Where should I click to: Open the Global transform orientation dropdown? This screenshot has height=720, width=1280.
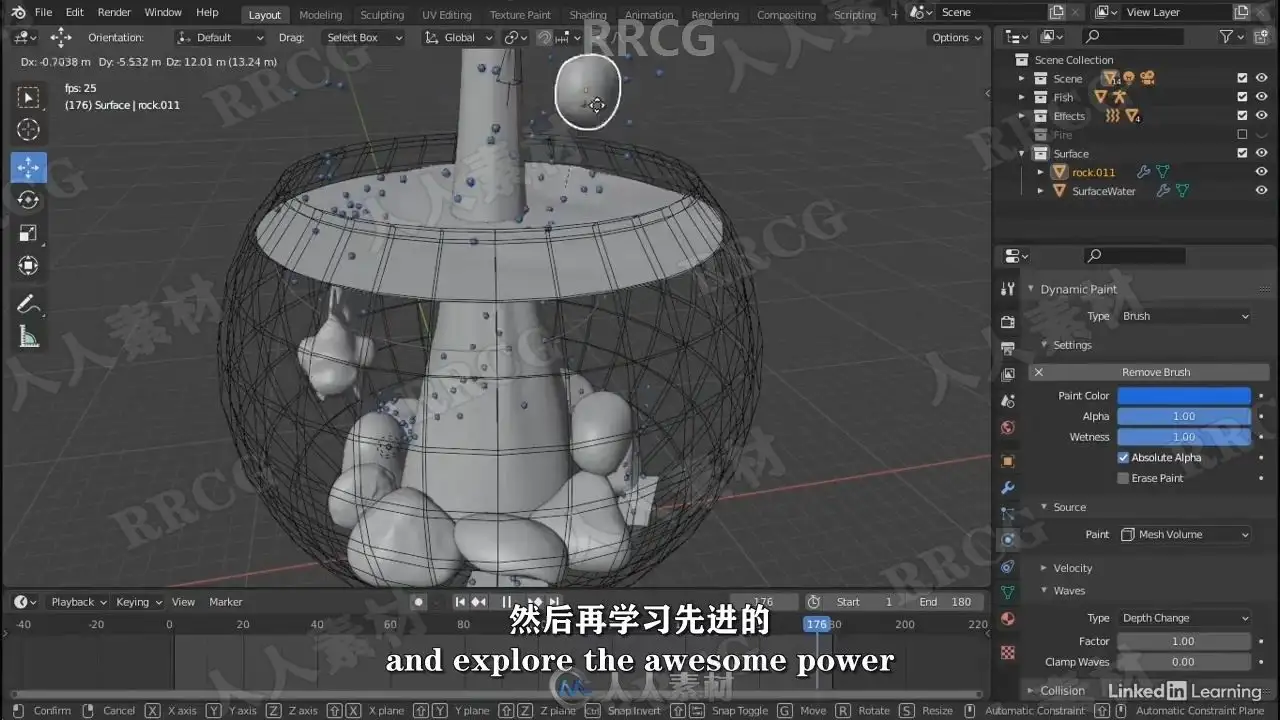pyautogui.click(x=459, y=37)
